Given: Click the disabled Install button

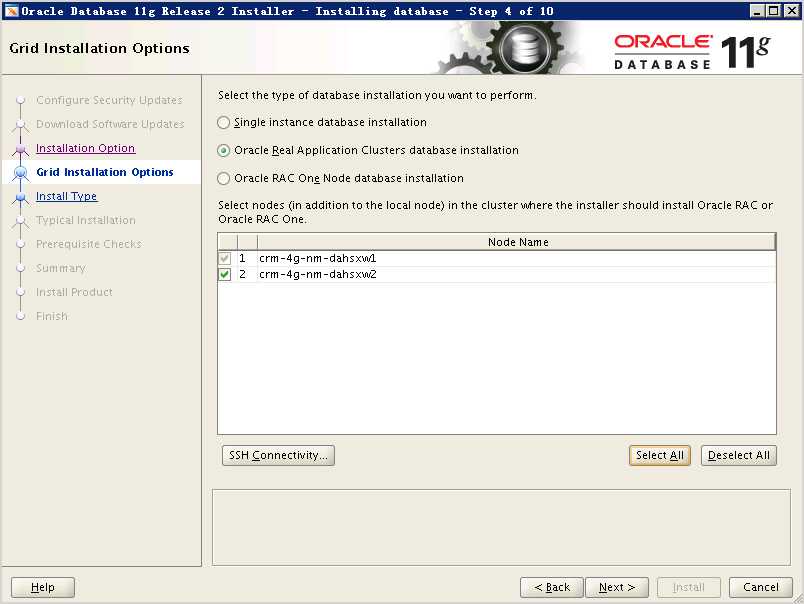Looking at the screenshot, I should coord(689,587).
